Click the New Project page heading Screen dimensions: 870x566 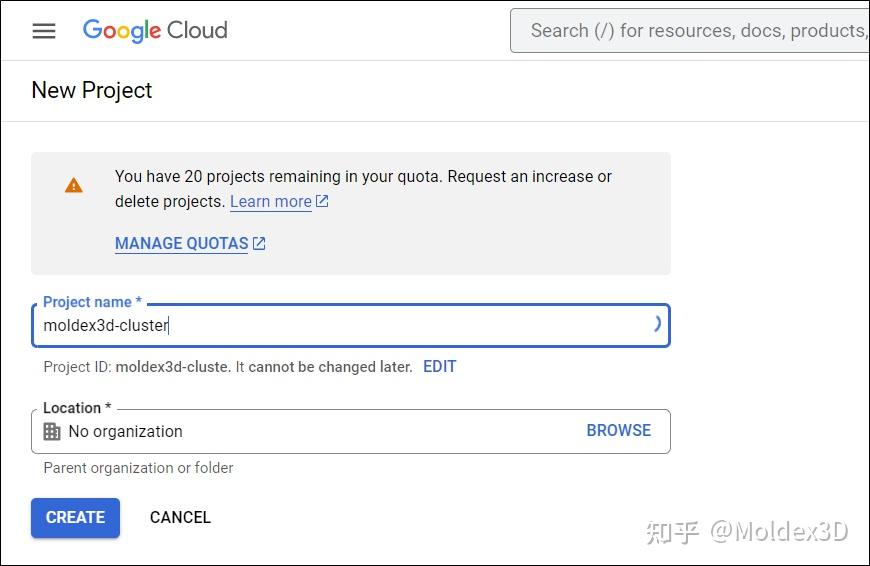click(x=92, y=90)
